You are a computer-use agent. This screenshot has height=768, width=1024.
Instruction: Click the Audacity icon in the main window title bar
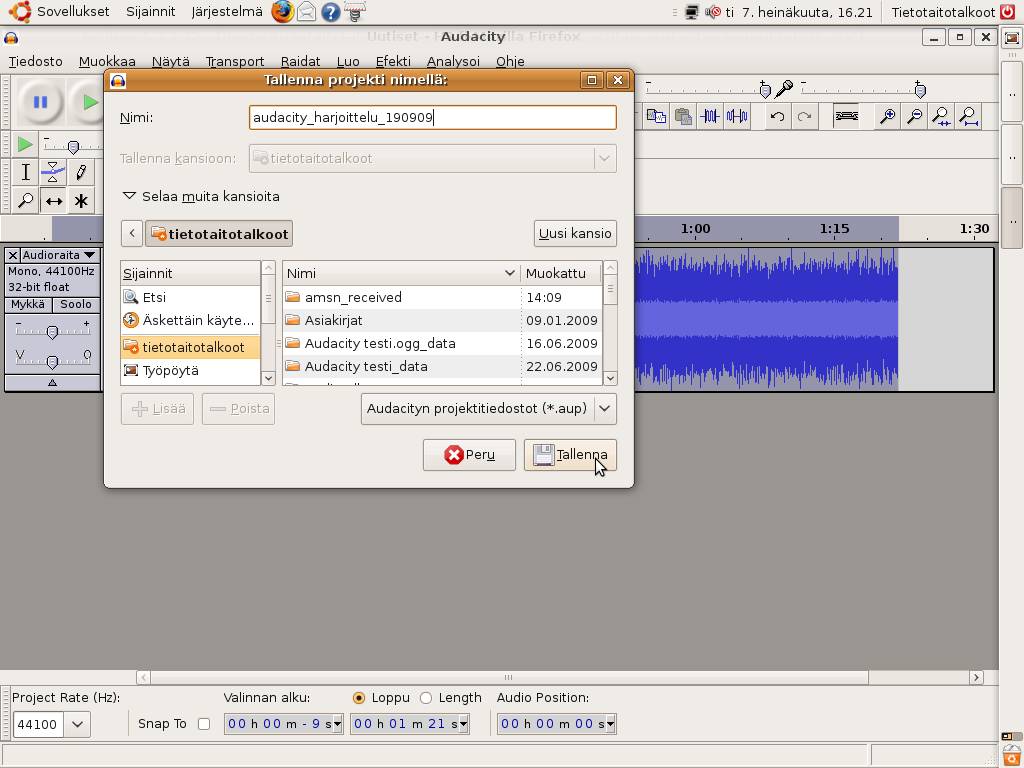coord(11,38)
